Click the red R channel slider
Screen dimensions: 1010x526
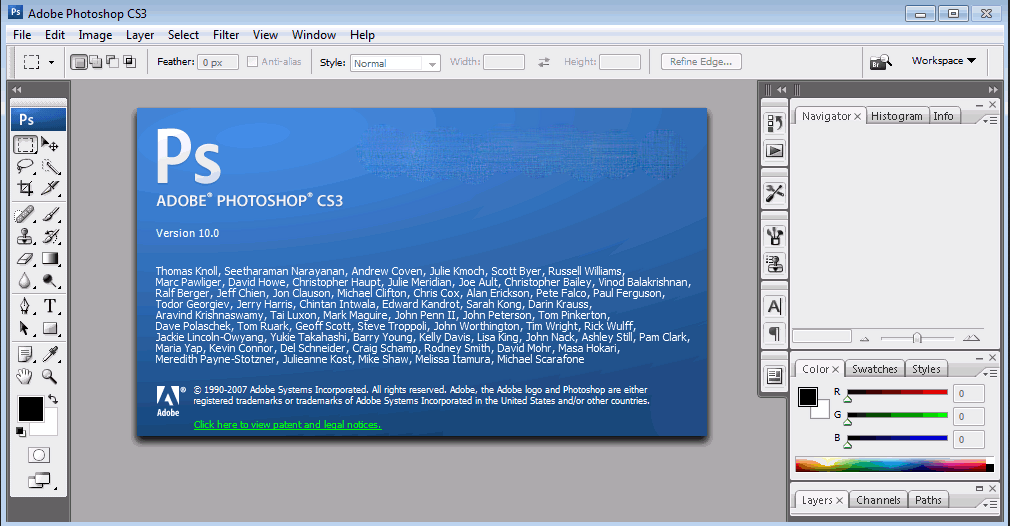point(897,392)
